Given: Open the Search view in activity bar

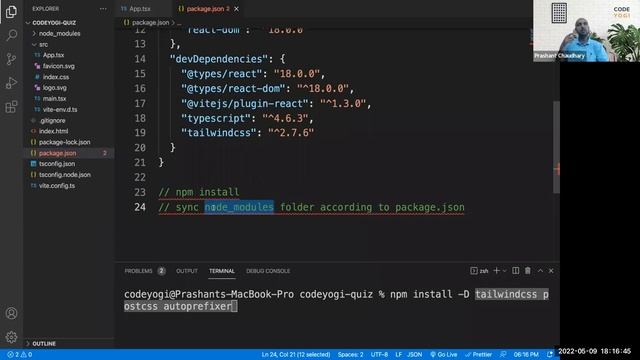Looking at the screenshot, I should click(11, 35).
